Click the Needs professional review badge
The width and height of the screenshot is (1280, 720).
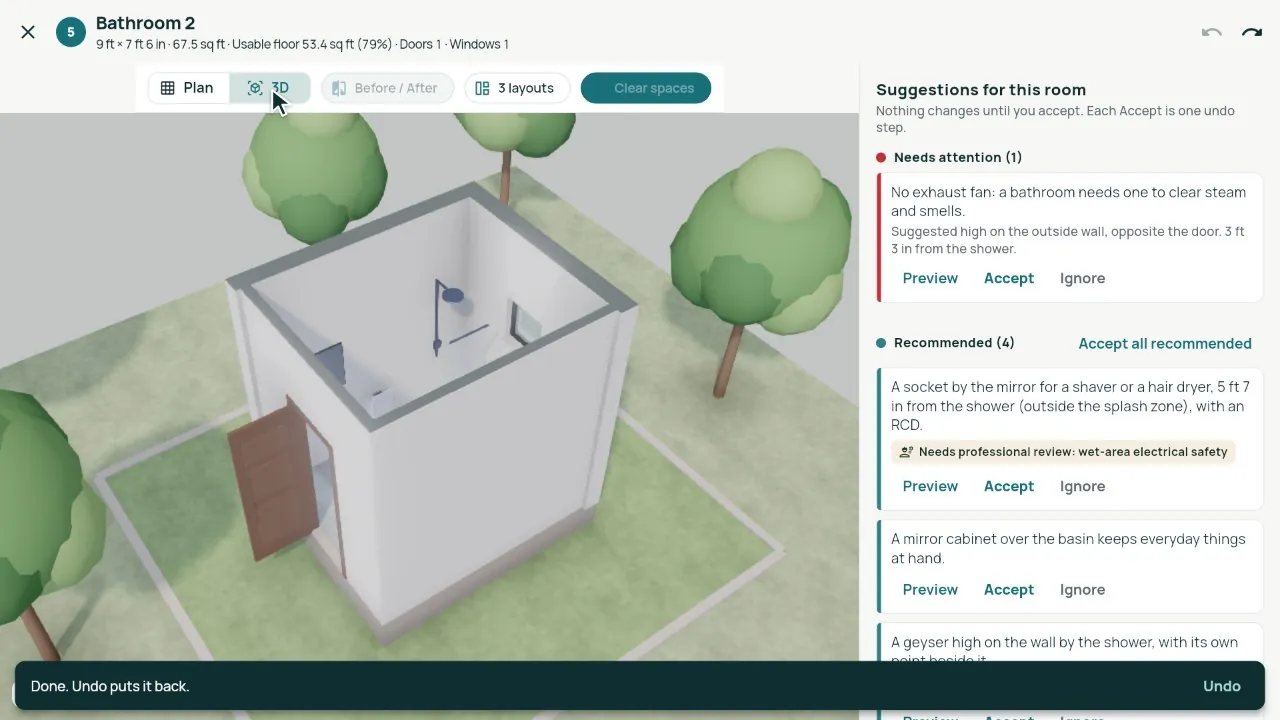coord(1064,452)
